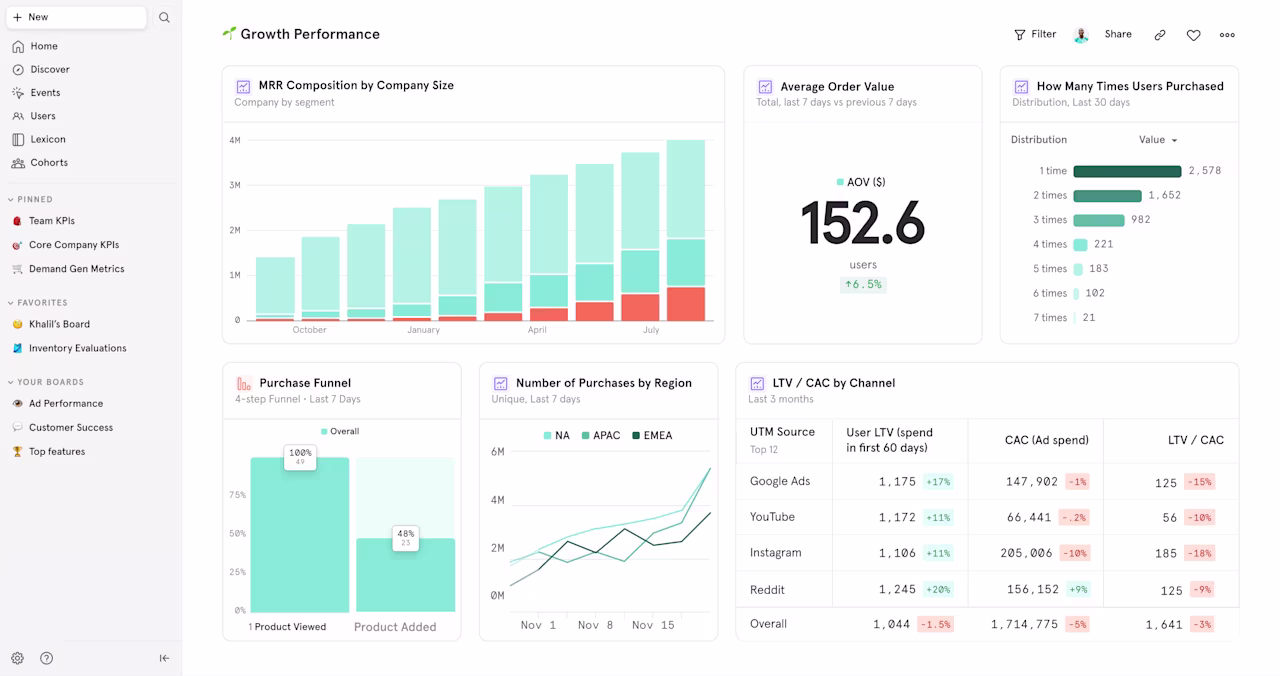The height and width of the screenshot is (676, 1280).
Task: Click the Instagram row label
Action: tap(776, 553)
